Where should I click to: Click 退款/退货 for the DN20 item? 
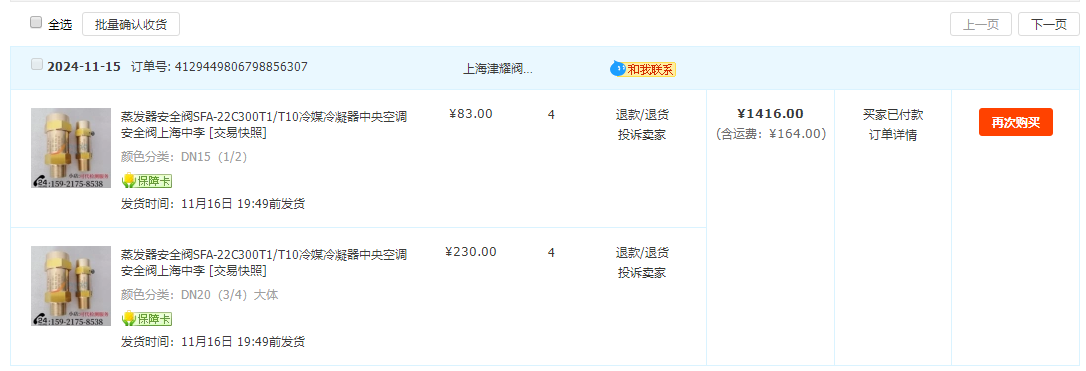[x=642, y=253]
